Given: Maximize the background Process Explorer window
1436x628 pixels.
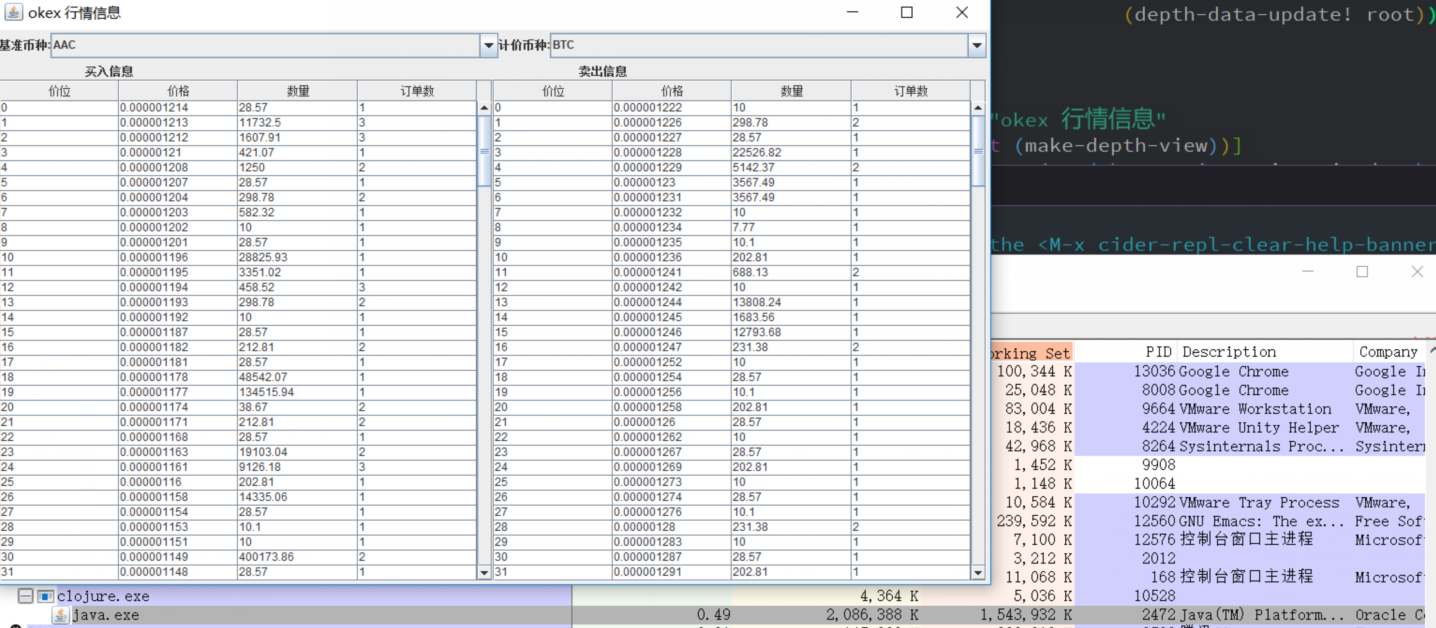Looking at the screenshot, I should tap(1362, 272).
